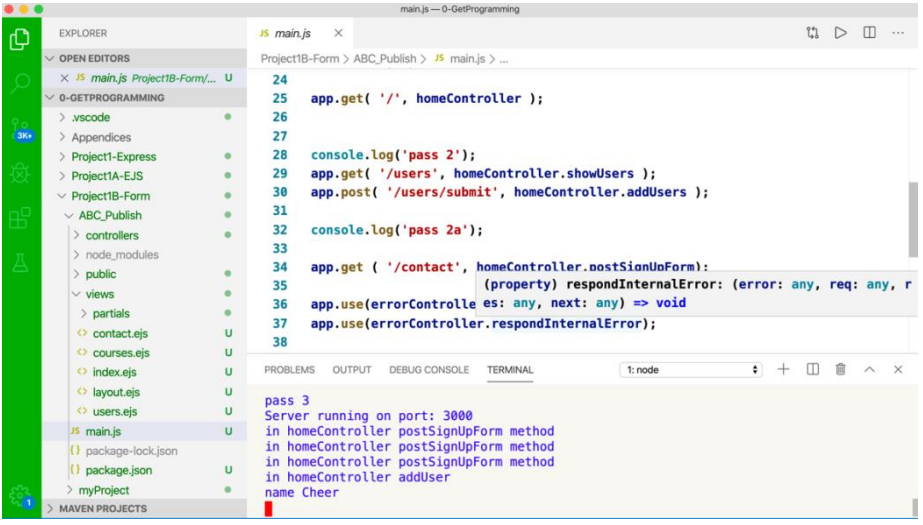This screenshot has height=525, width=923.
Task: Open the Test flask icon
Action: (x=19, y=262)
